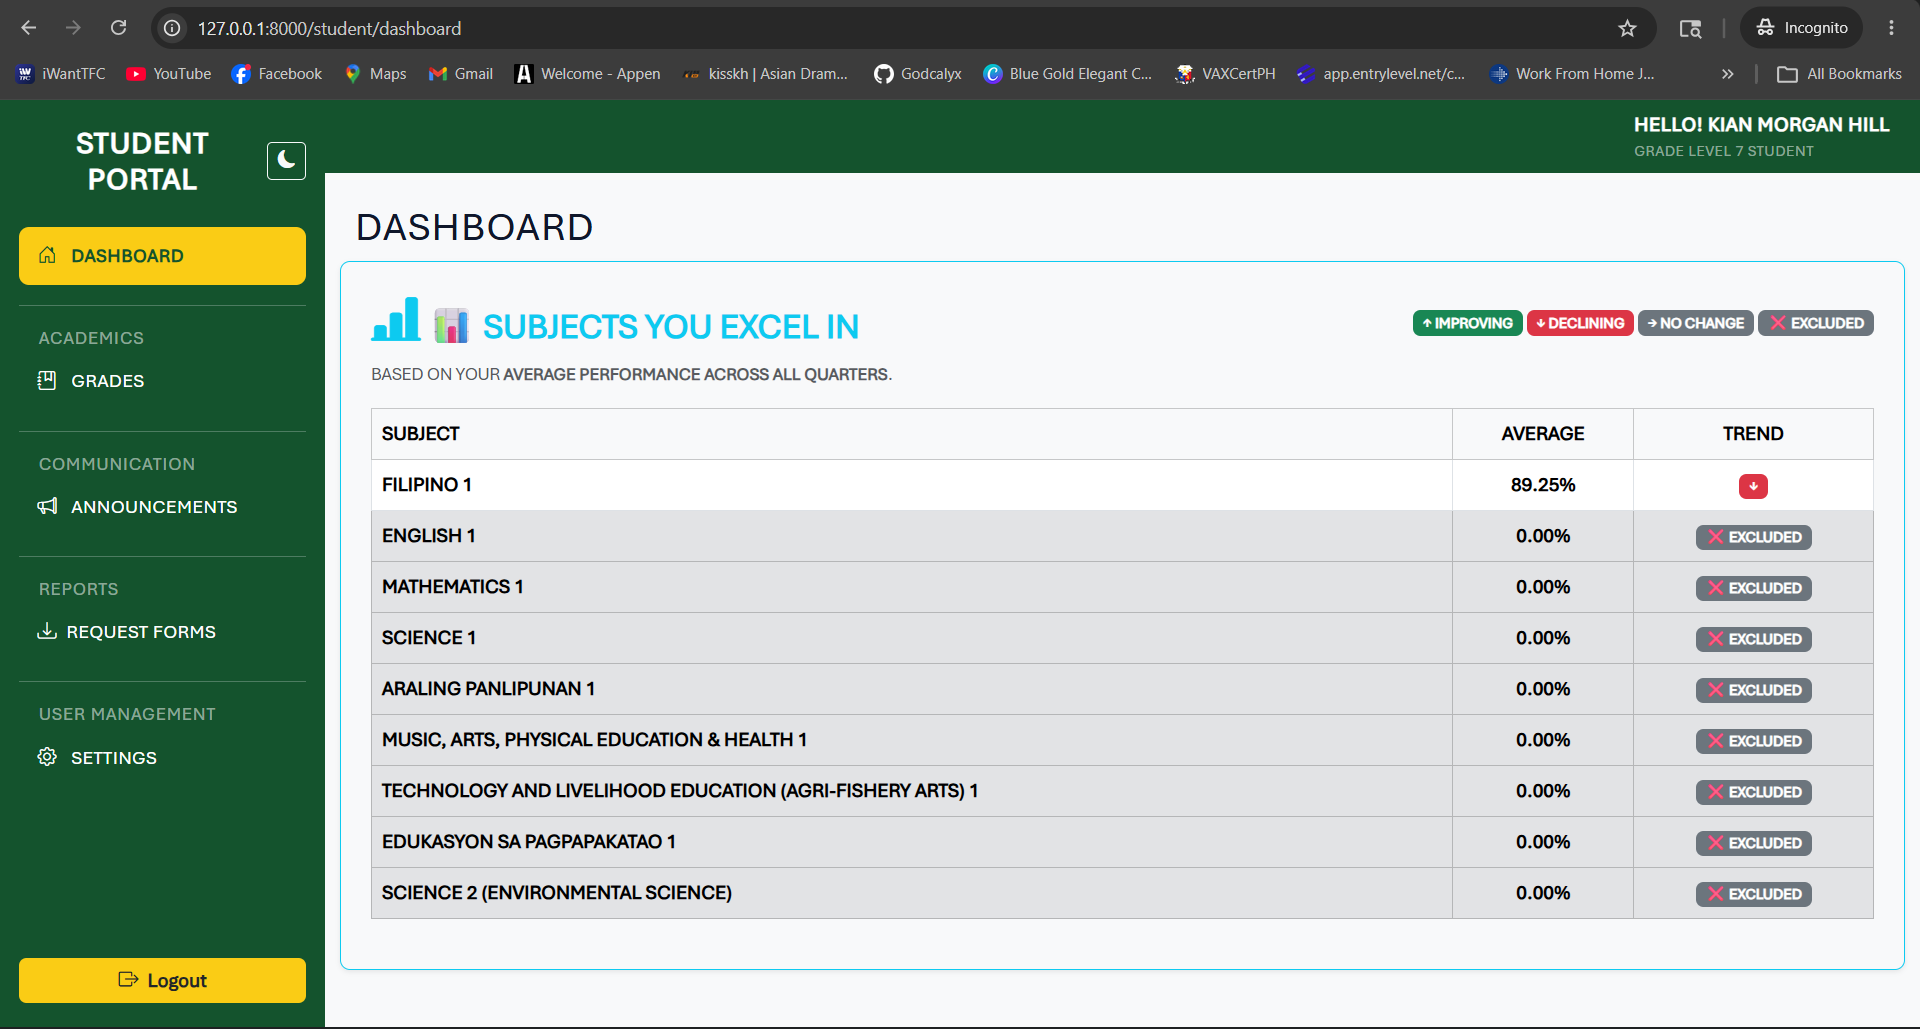
Task: Reload the page with the refresh icon
Action: point(119,28)
